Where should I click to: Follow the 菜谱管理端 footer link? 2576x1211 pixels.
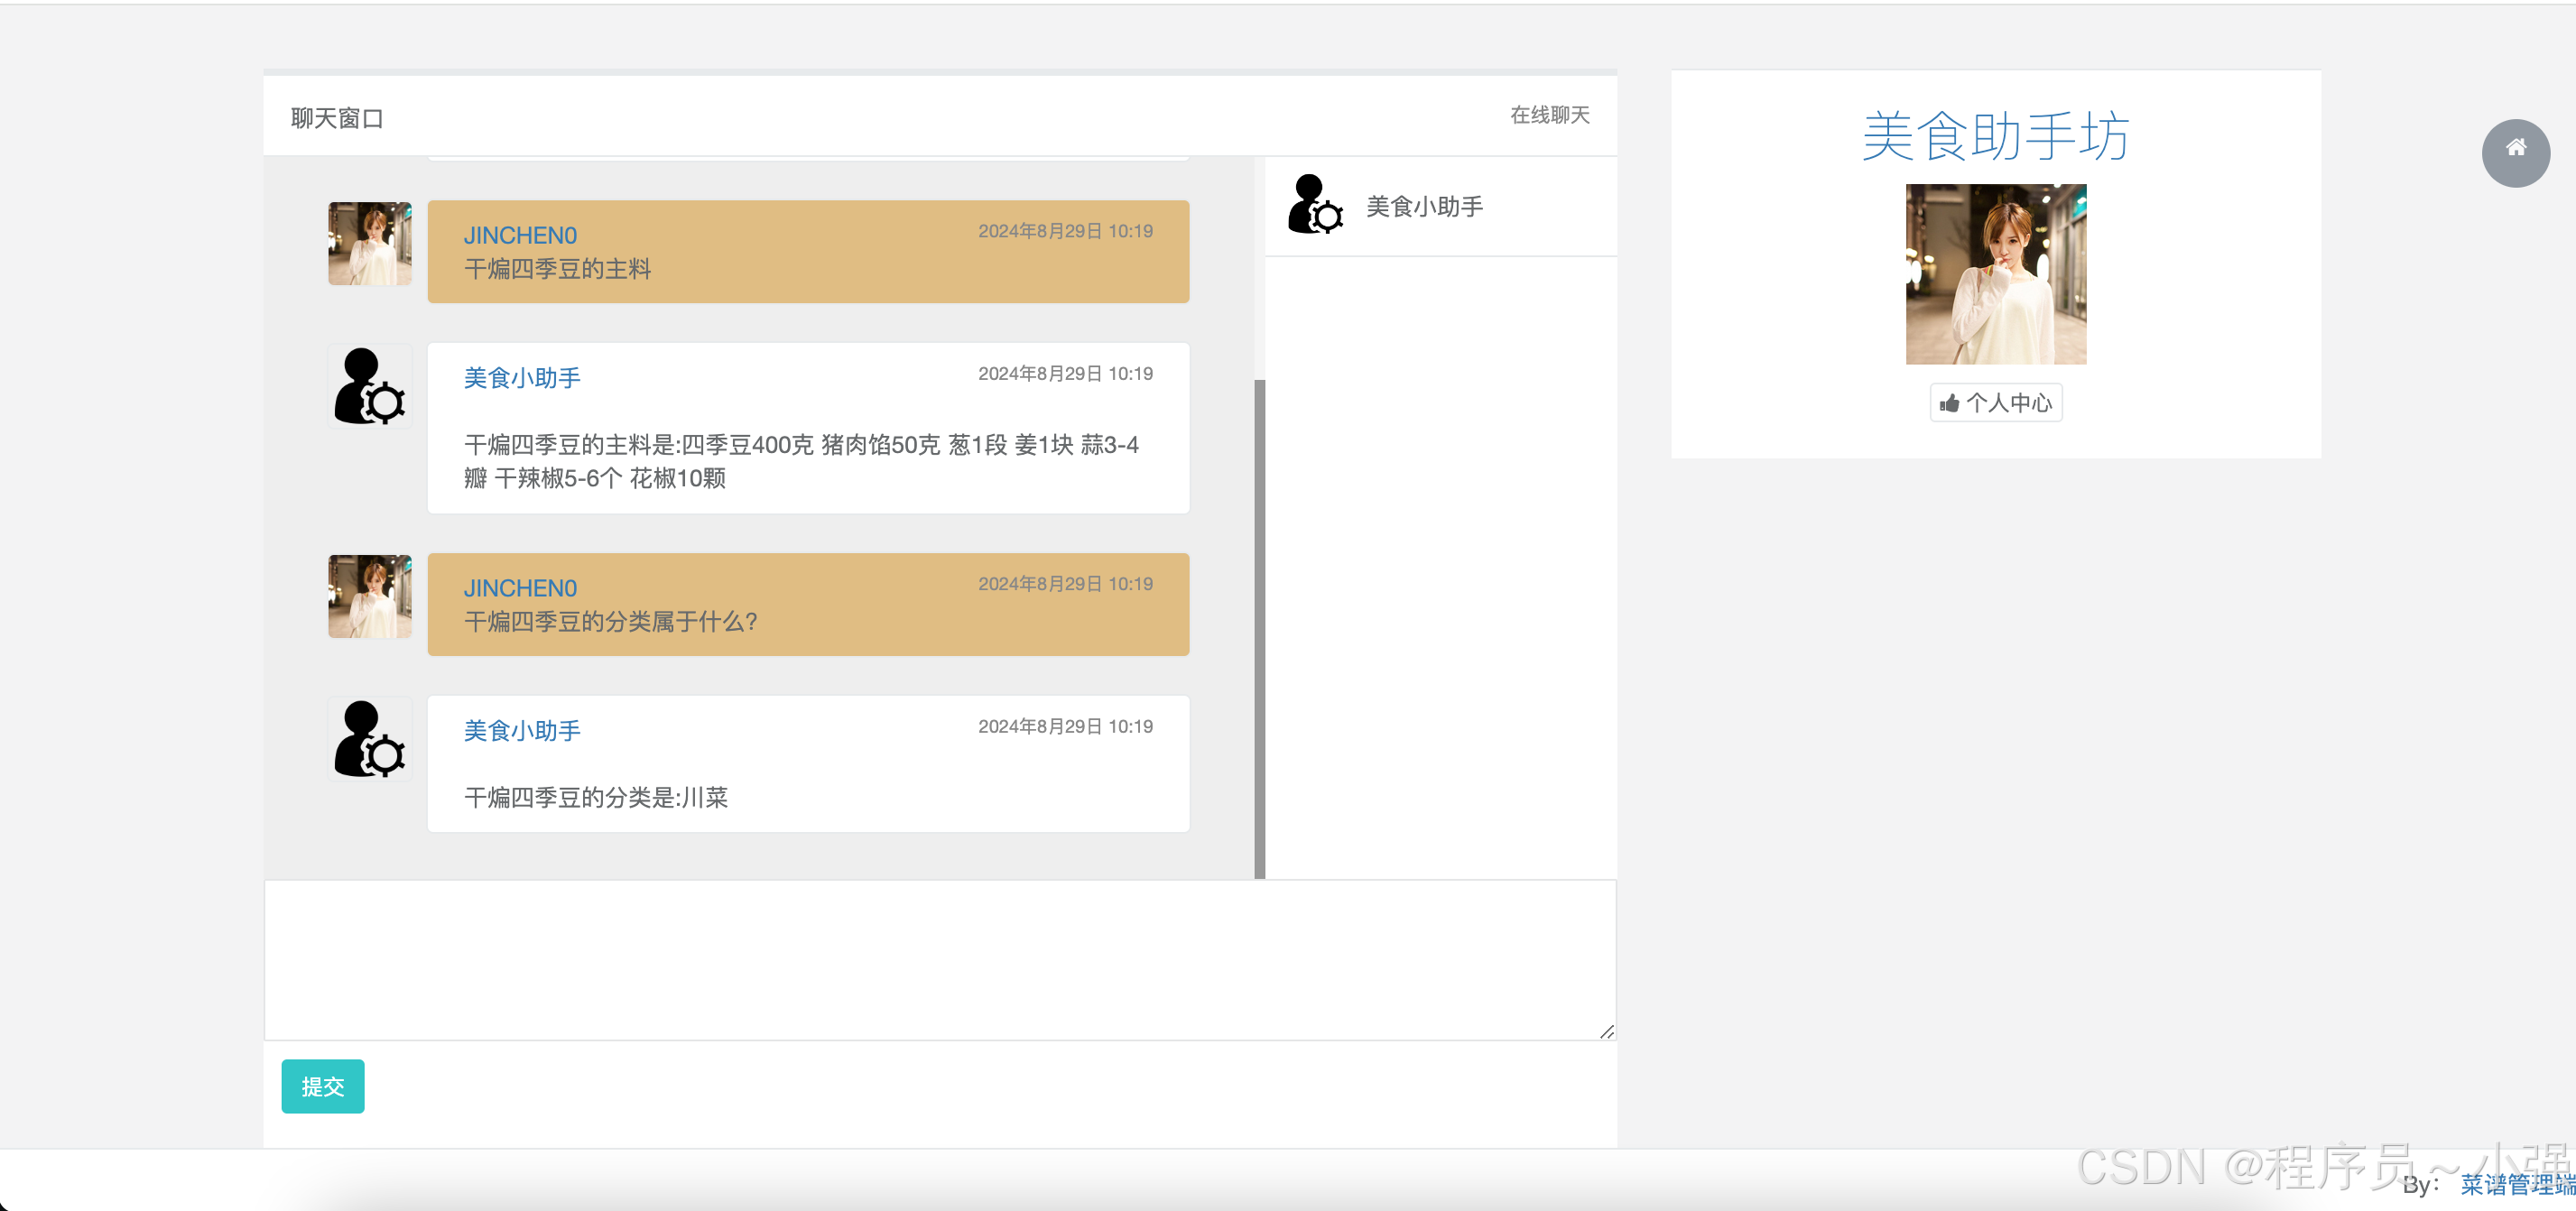(x=2516, y=1184)
